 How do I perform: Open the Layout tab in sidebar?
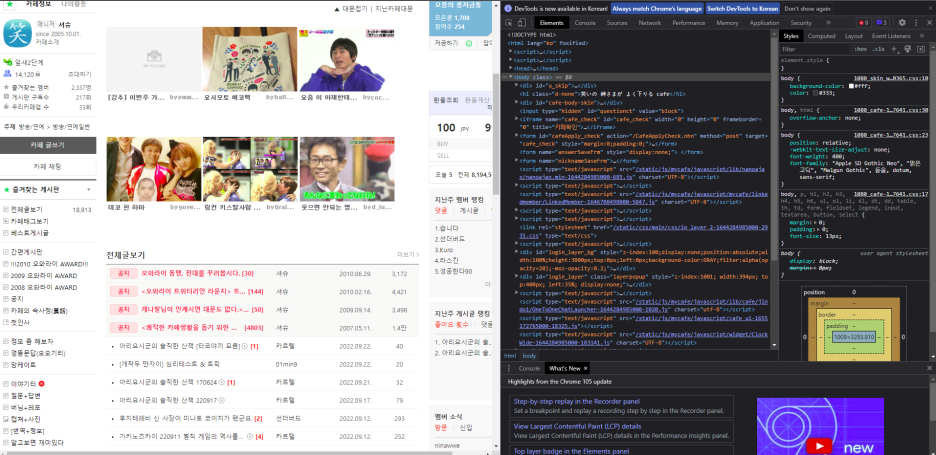pos(854,36)
